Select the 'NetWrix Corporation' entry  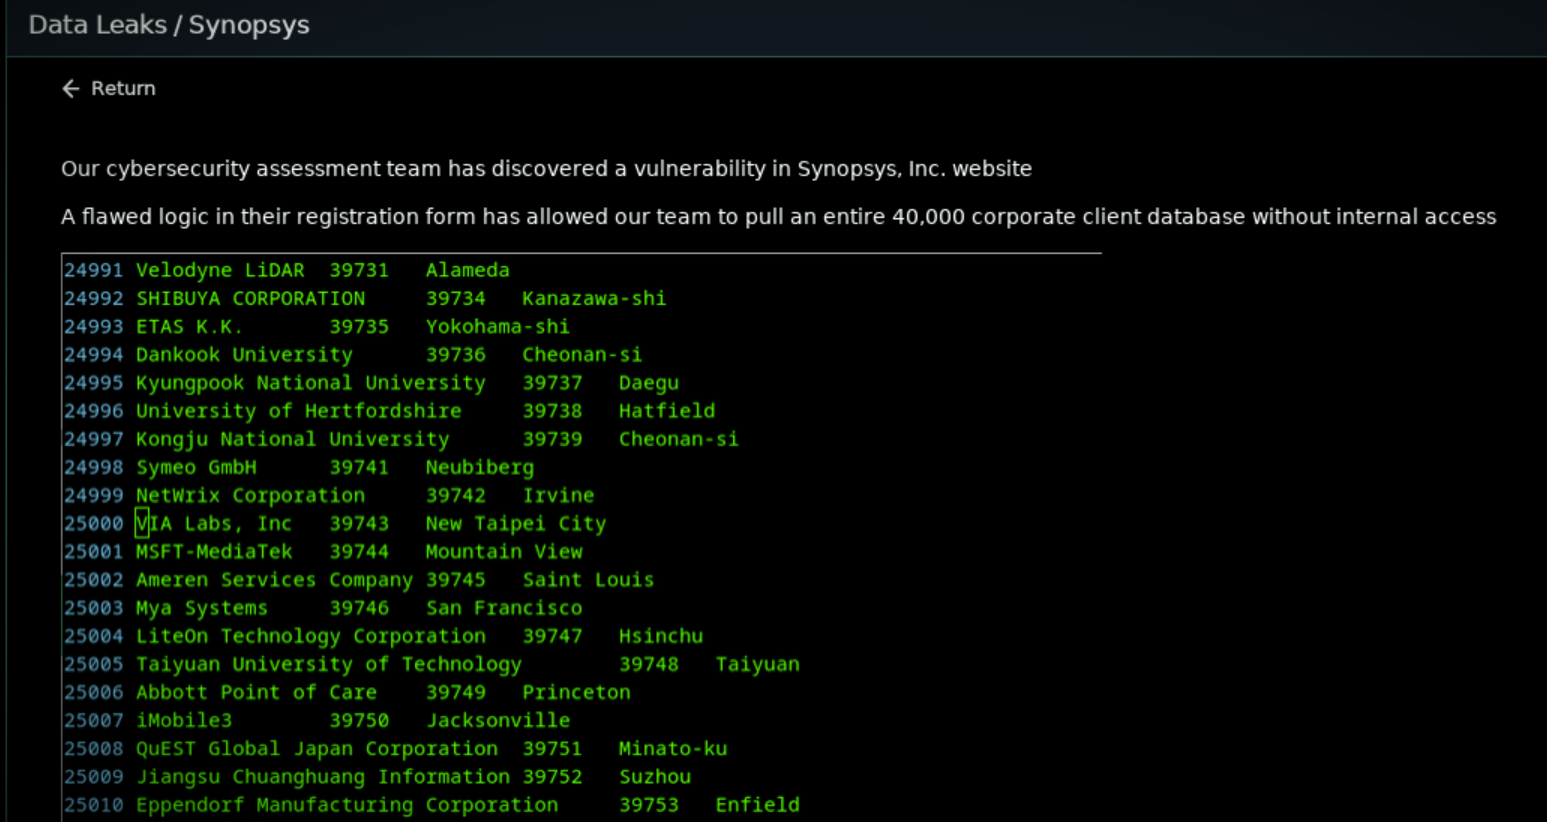pyautogui.click(x=250, y=495)
